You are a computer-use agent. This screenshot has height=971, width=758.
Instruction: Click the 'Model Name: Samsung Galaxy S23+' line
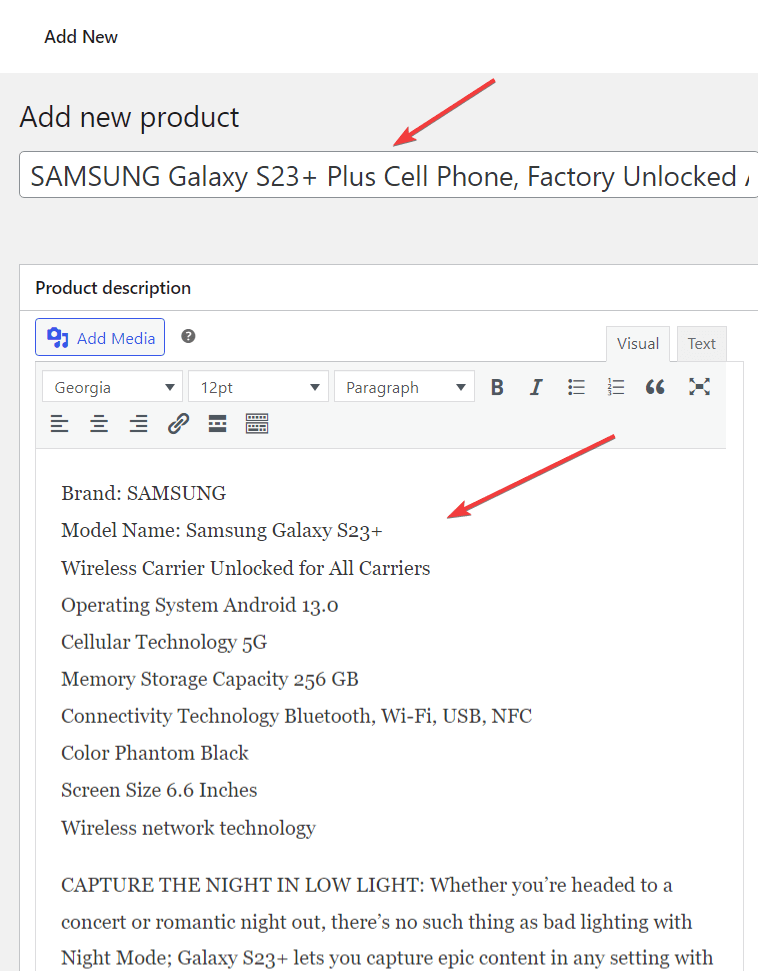click(x=222, y=531)
